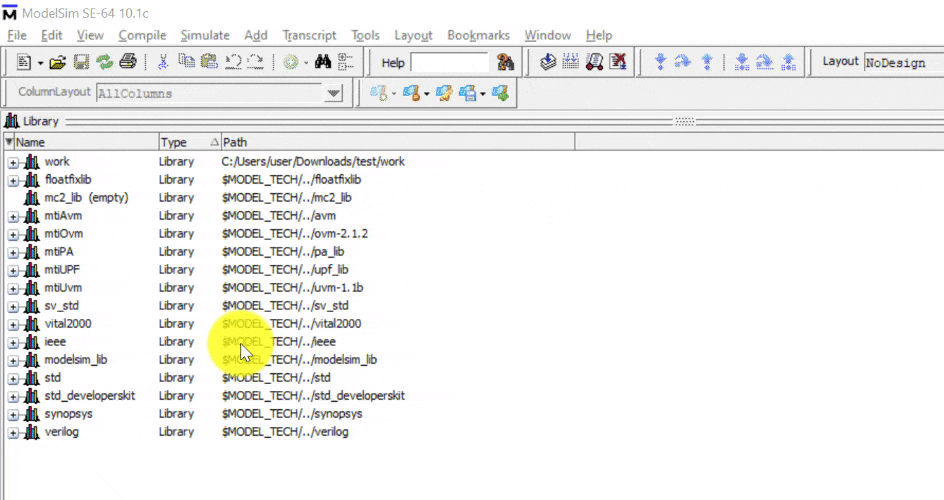Click the Step Out blue up arrow icon
The height and width of the screenshot is (500, 944).
point(707,61)
